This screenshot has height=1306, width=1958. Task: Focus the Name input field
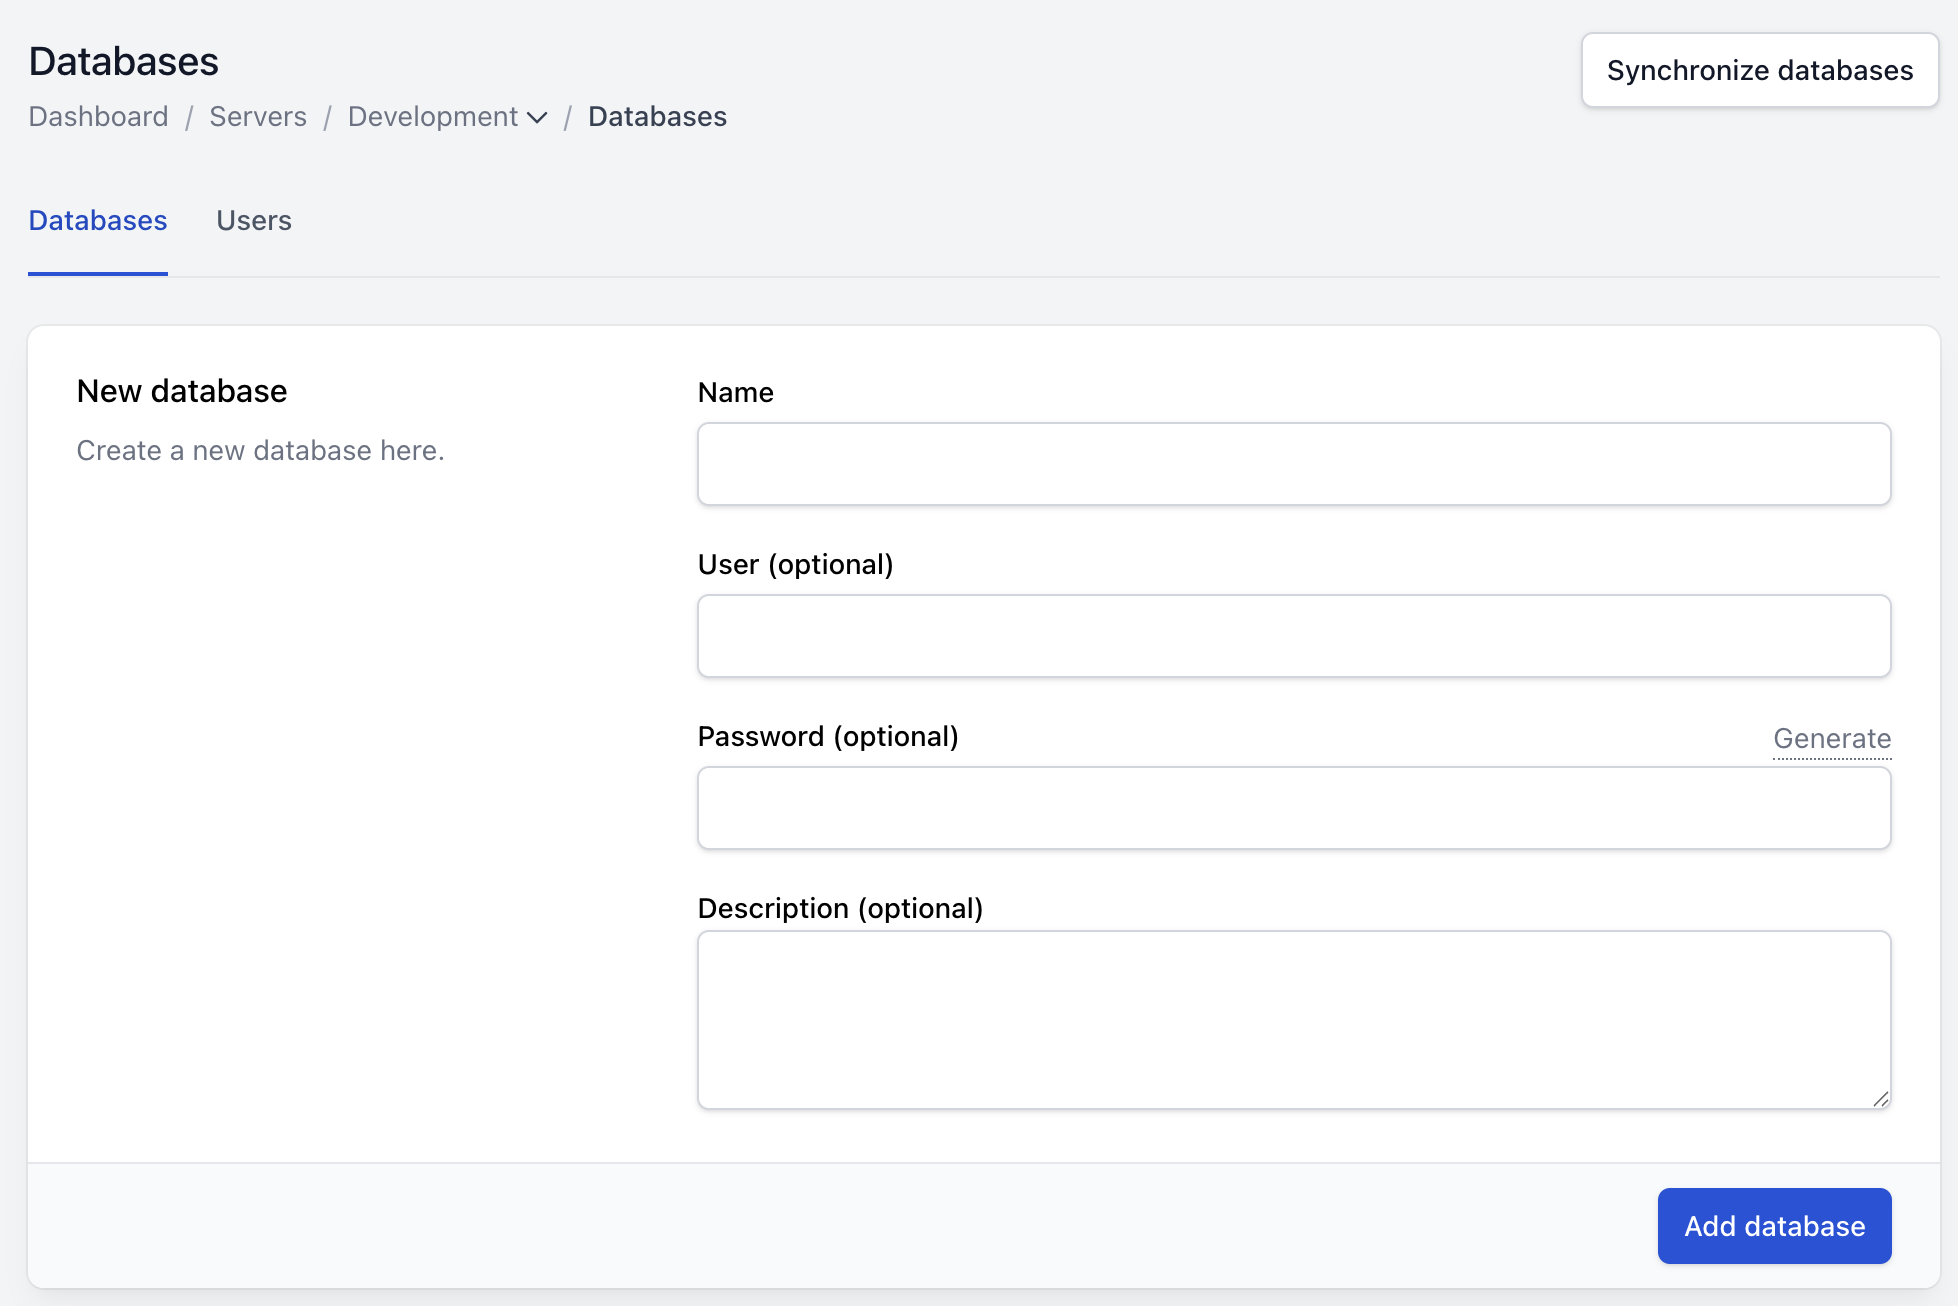pyautogui.click(x=1293, y=464)
